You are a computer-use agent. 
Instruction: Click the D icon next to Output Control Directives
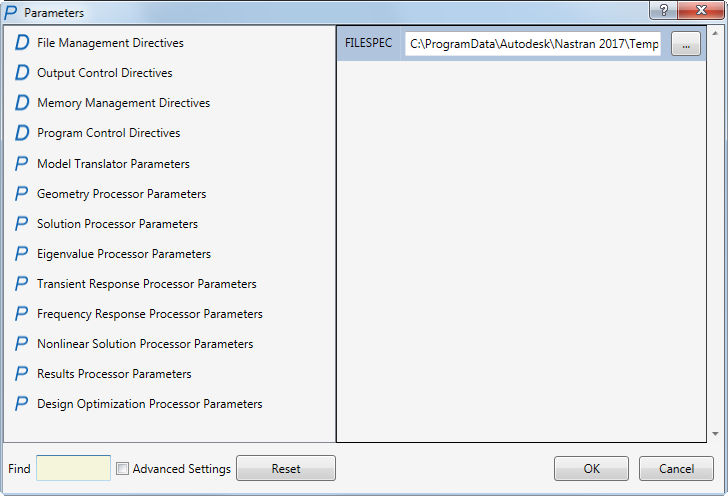(x=22, y=73)
